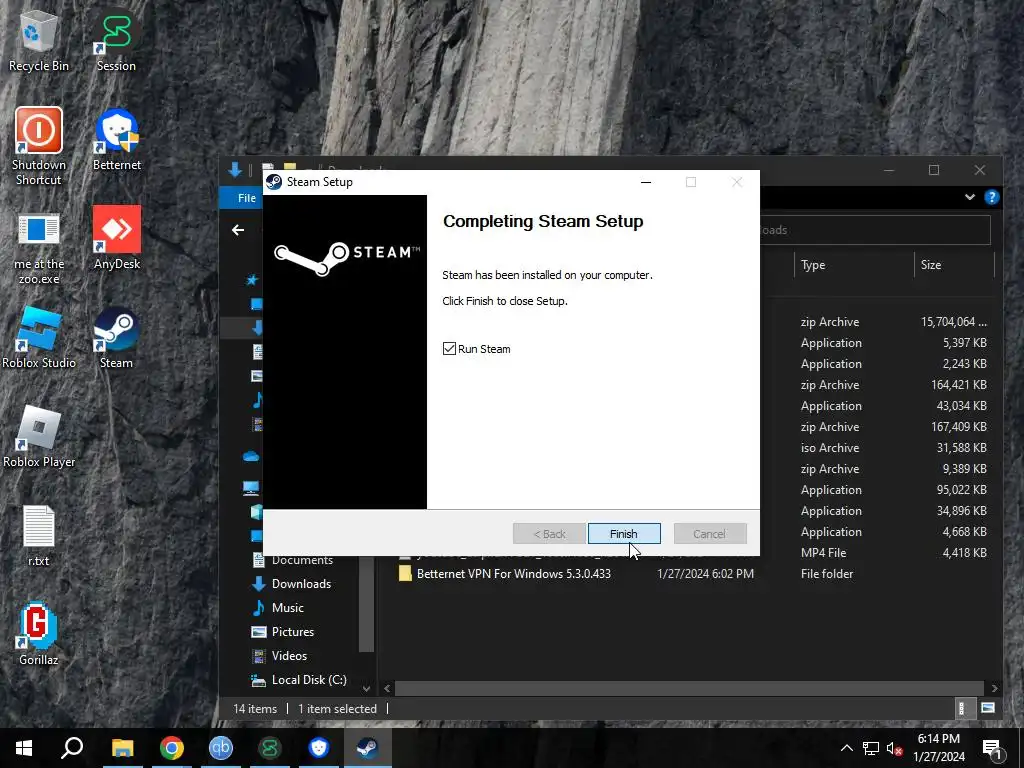Expand the Explorer ribbon chevron
Screen dimensions: 1024x768
click(x=970, y=197)
